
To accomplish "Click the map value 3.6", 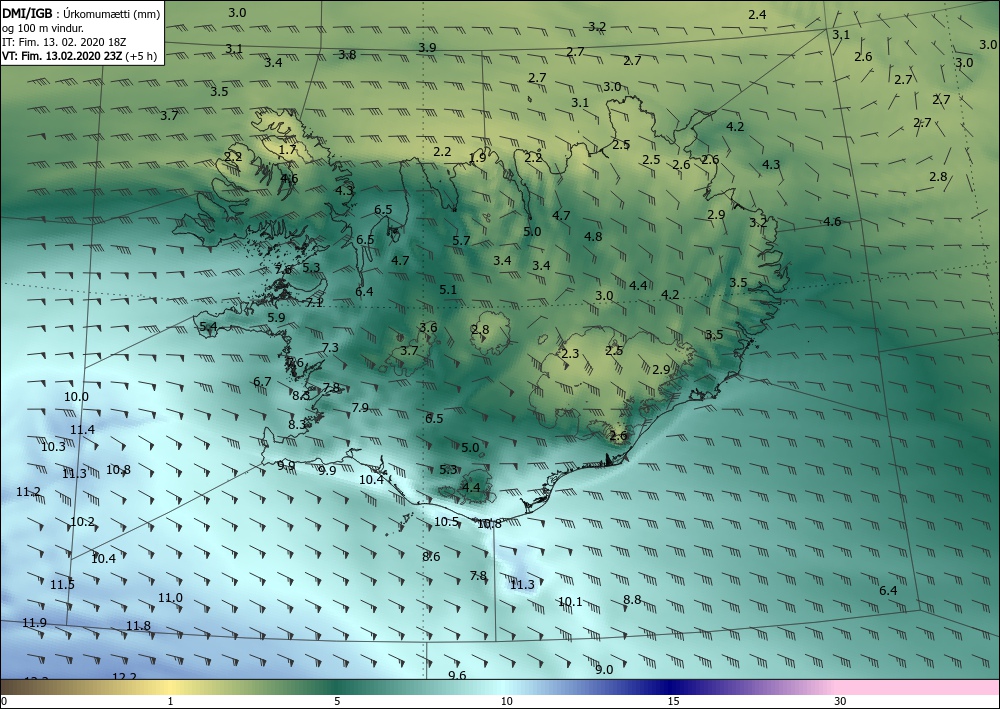I will [x=428, y=327].
